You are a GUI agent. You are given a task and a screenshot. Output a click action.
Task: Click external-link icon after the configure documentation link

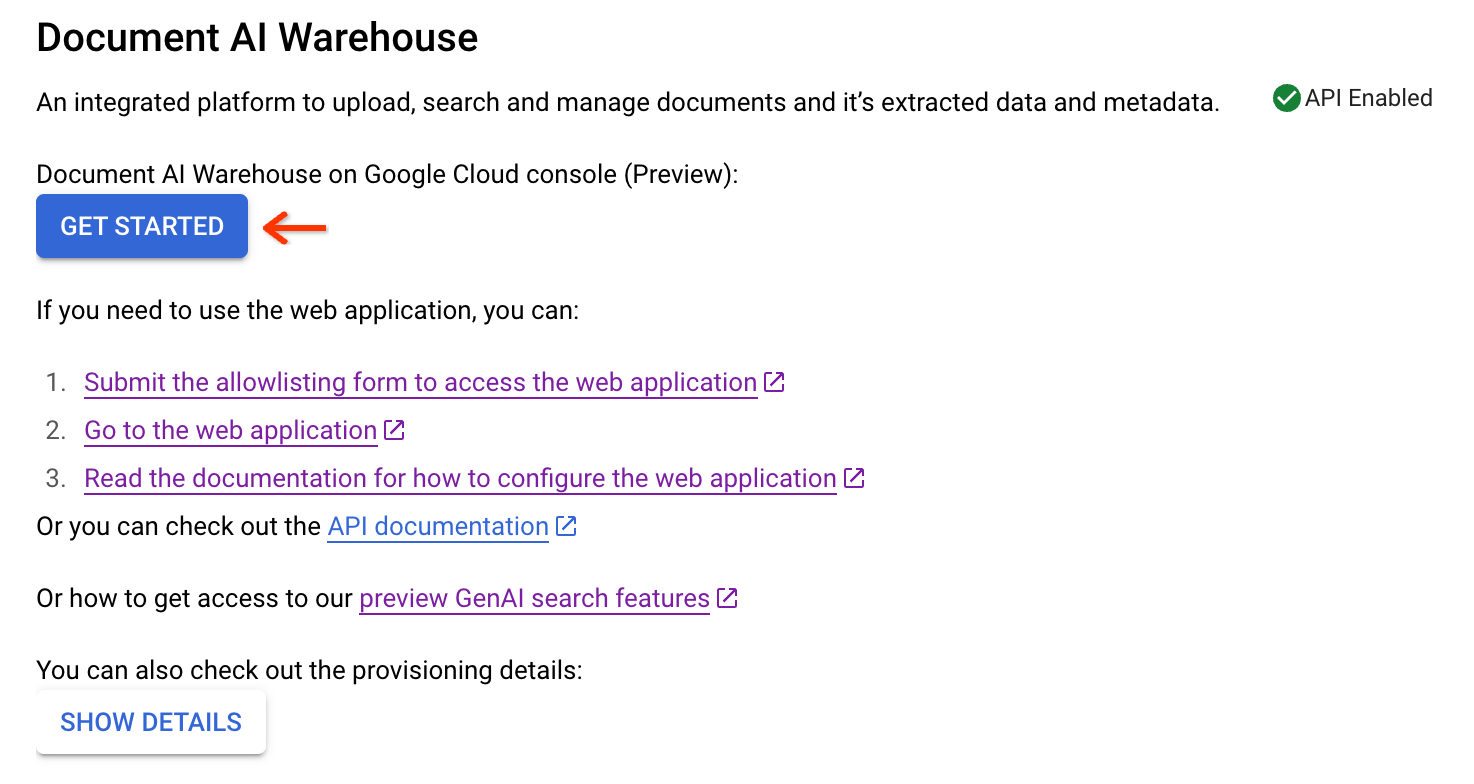(x=853, y=478)
